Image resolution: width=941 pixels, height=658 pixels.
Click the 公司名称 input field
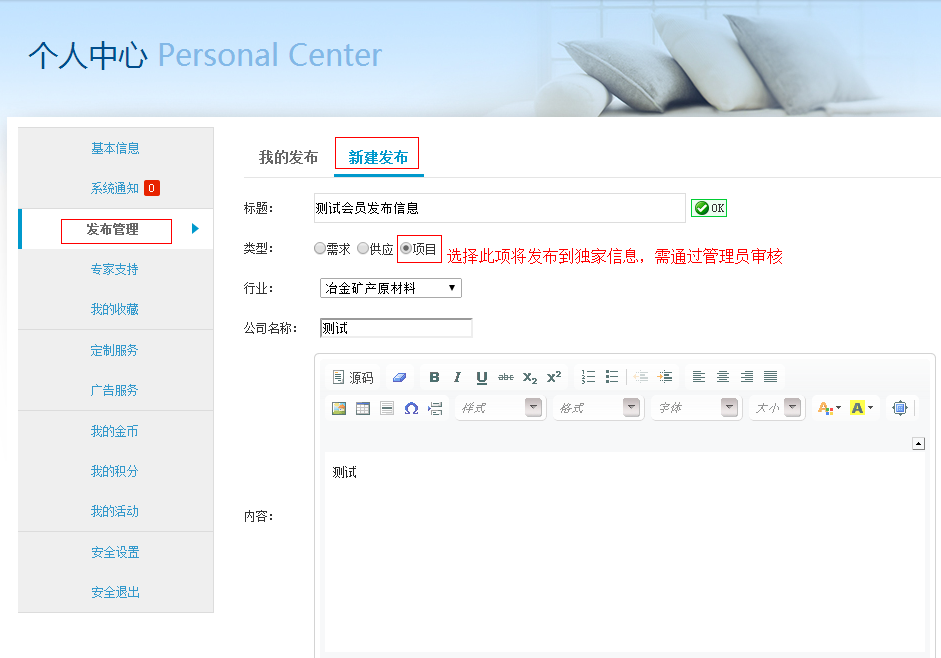[396, 328]
